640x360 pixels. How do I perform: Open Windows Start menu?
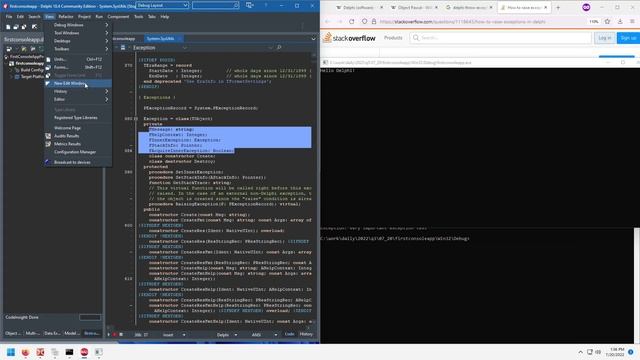(x=11, y=352)
